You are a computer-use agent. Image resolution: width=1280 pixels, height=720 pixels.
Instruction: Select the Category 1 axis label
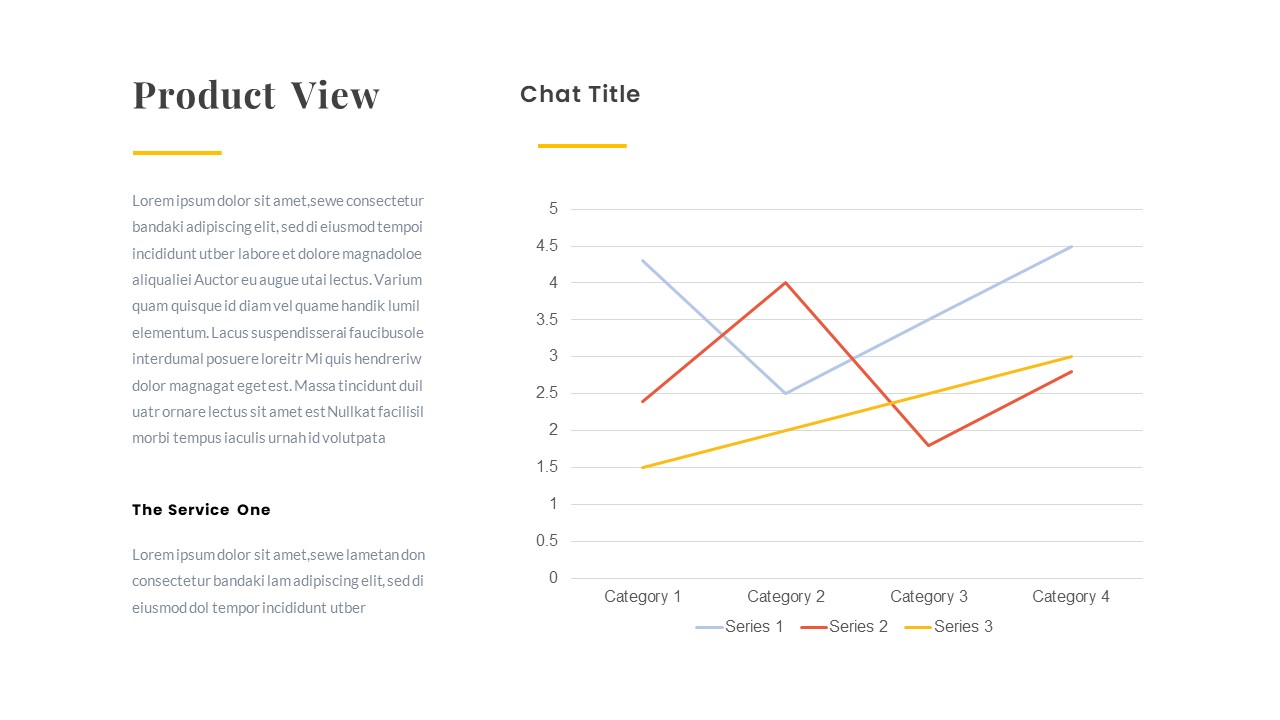[x=643, y=597]
